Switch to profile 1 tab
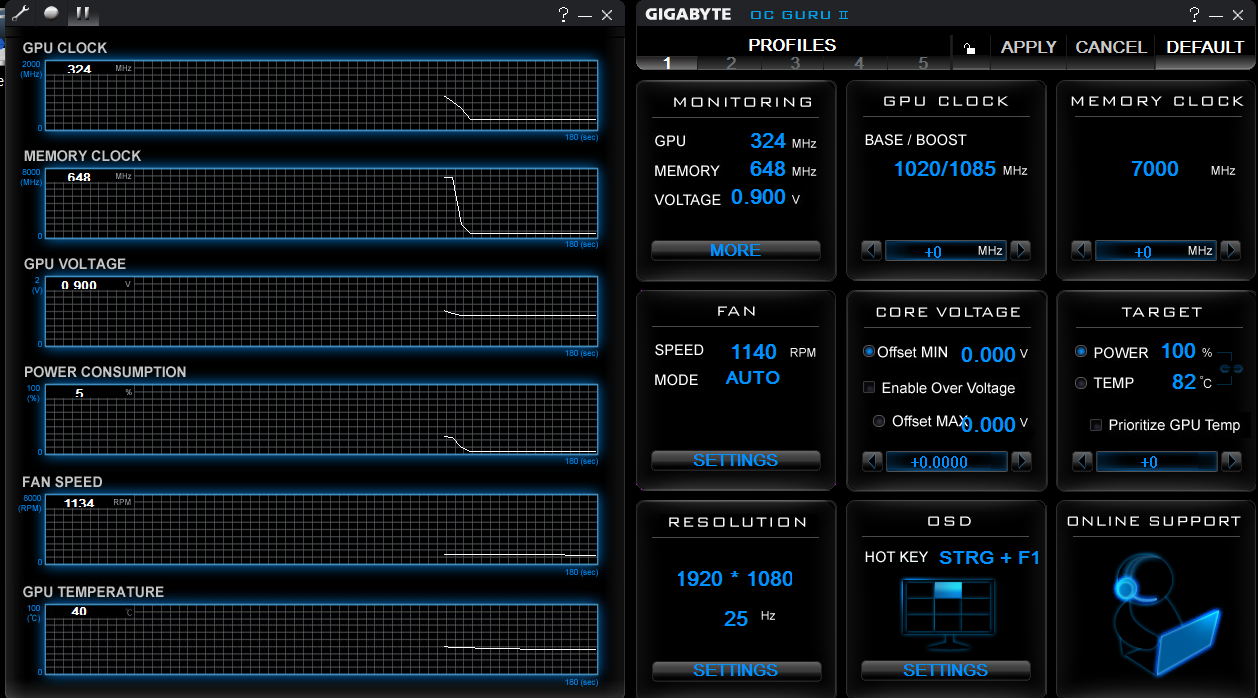The width and height of the screenshot is (1258, 698). coord(667,63)
